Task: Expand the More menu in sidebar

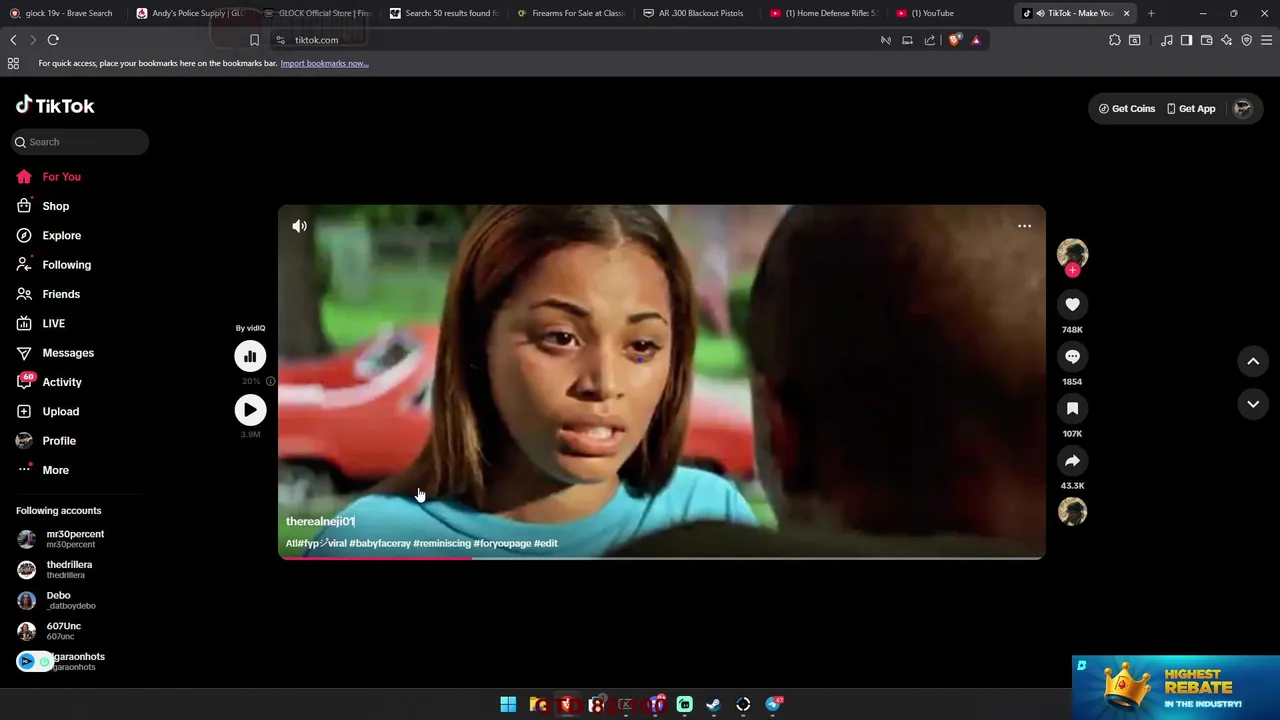Action: pos(42,470)
